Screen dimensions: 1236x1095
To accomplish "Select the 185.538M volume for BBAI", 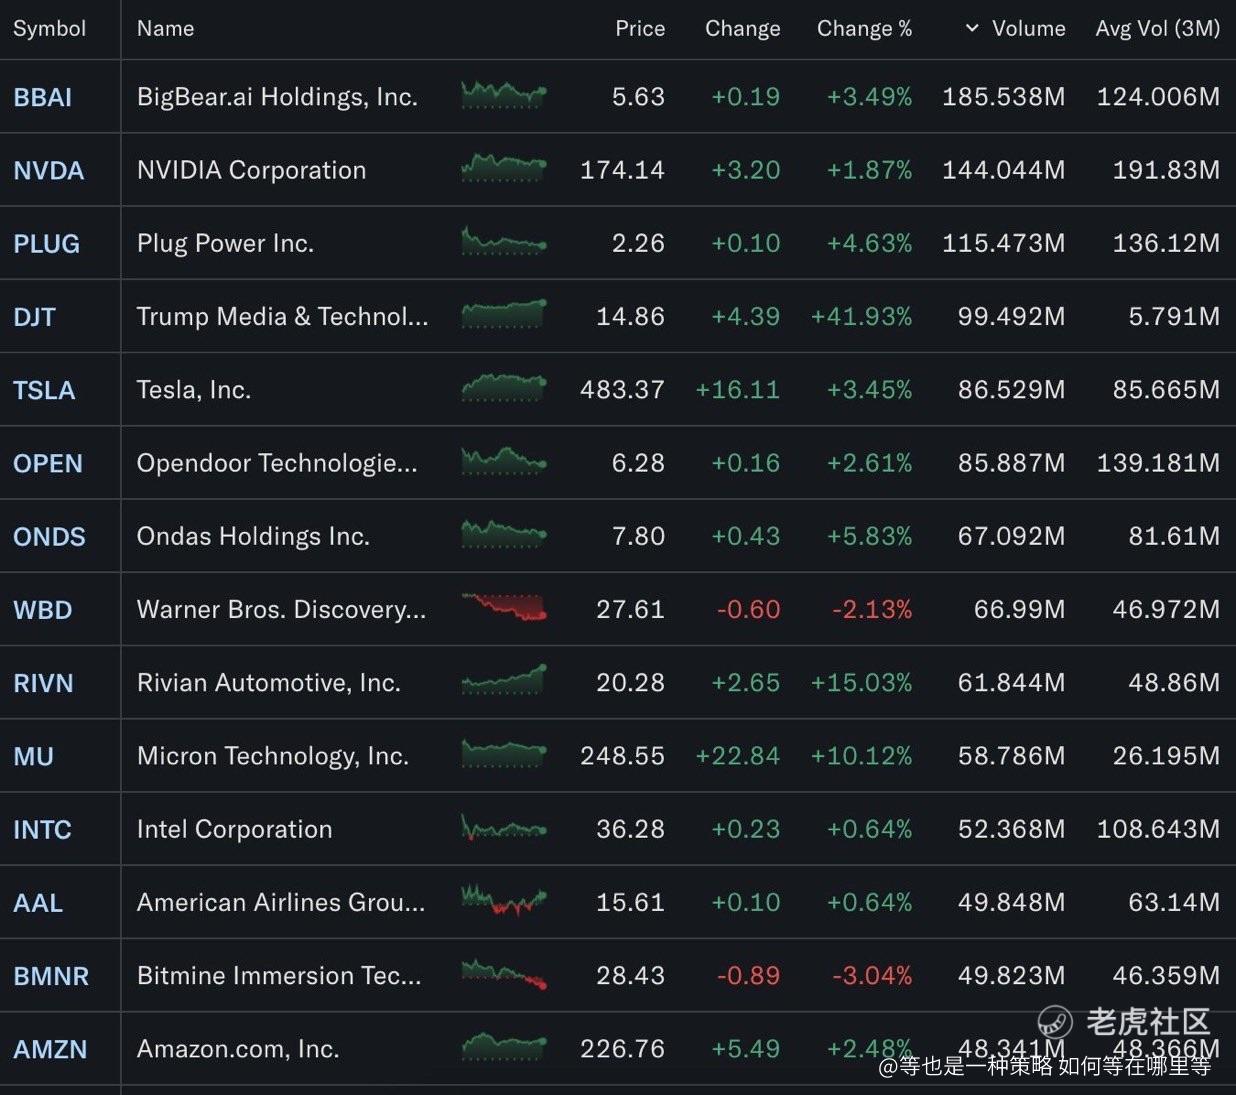I will tap(1004, 97).
